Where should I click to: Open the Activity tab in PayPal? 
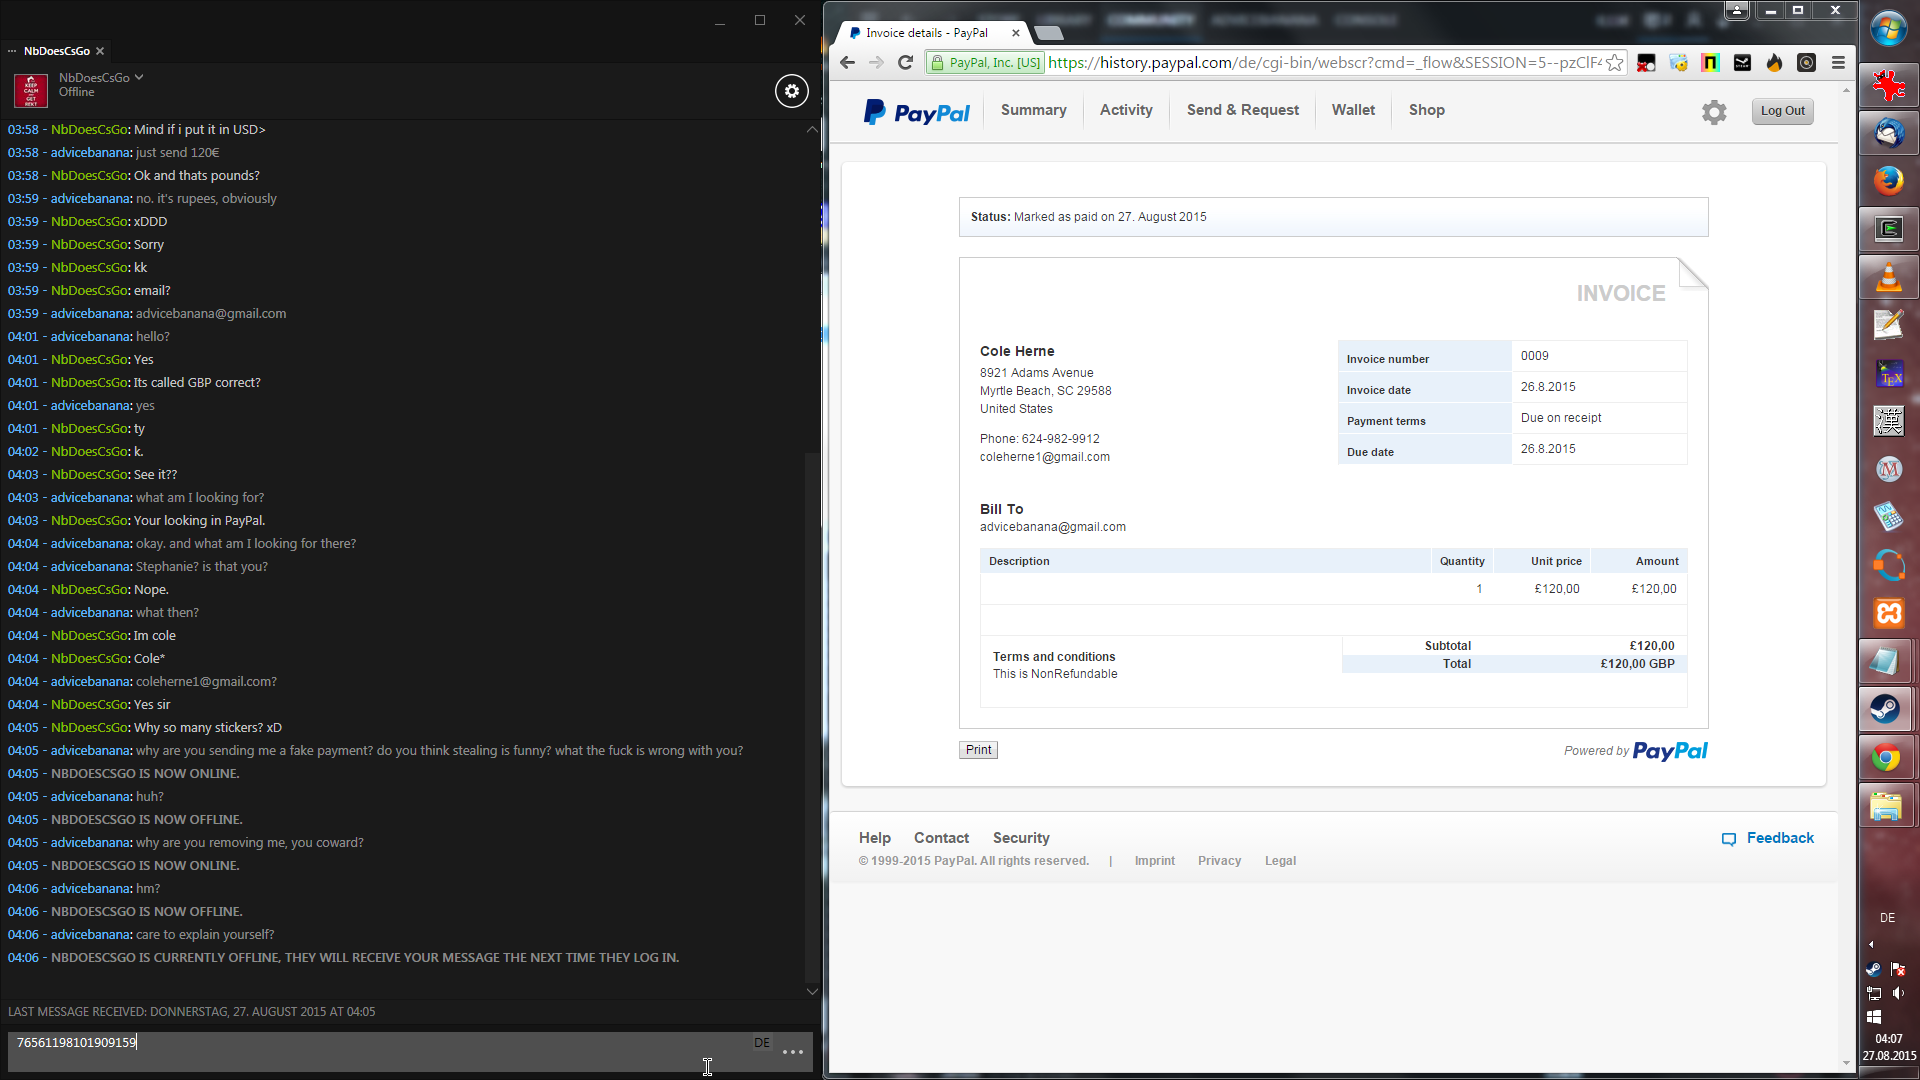pyautogui.click(x=1126, y=110)
